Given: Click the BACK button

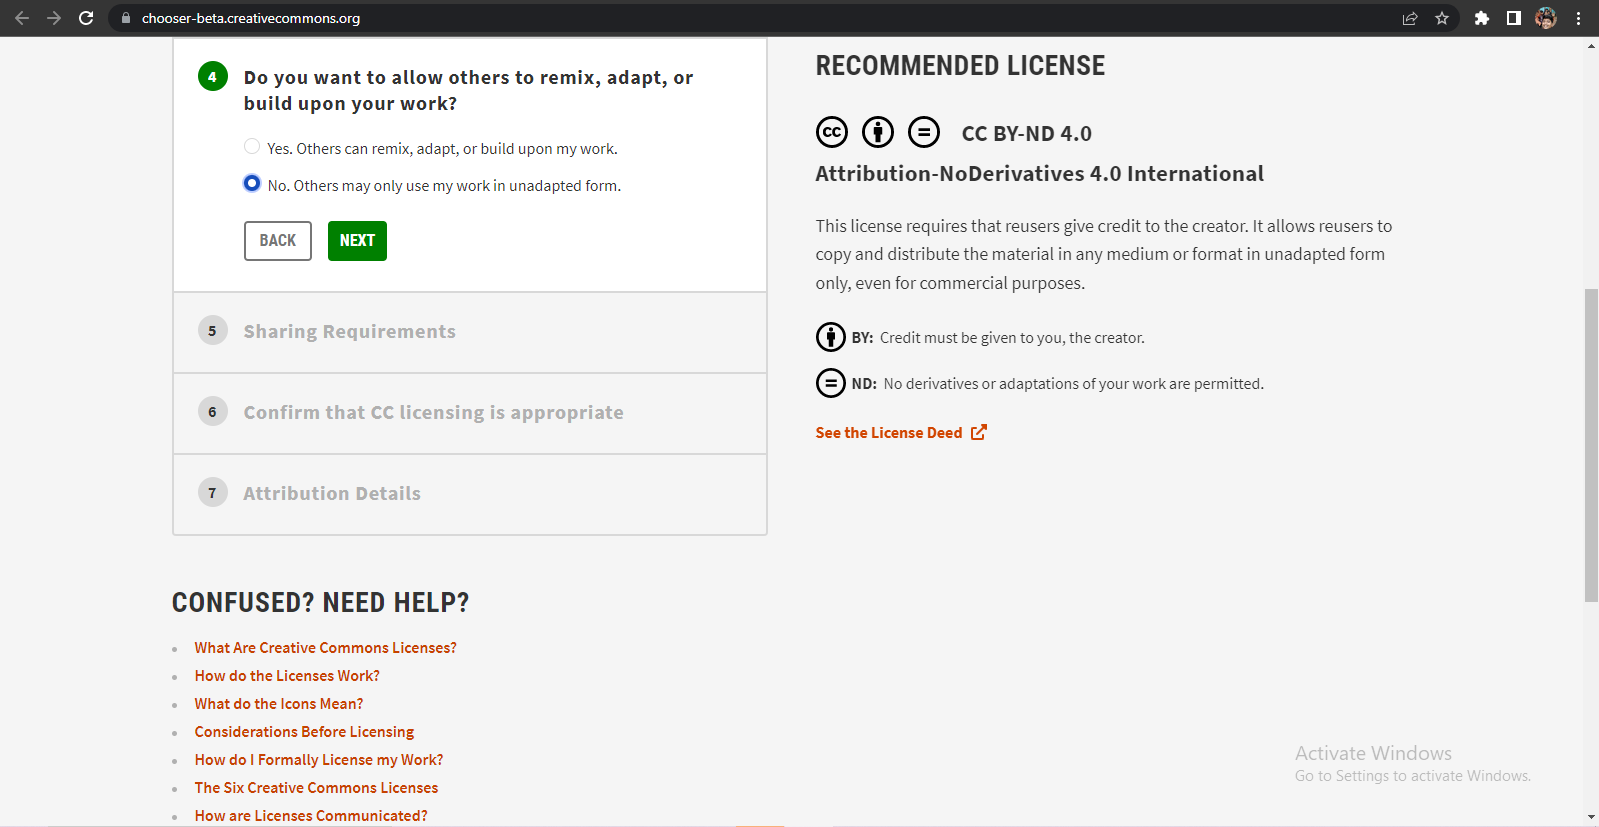Looking at the screenshot, I should pyautogui.click(x=278, y=241).
